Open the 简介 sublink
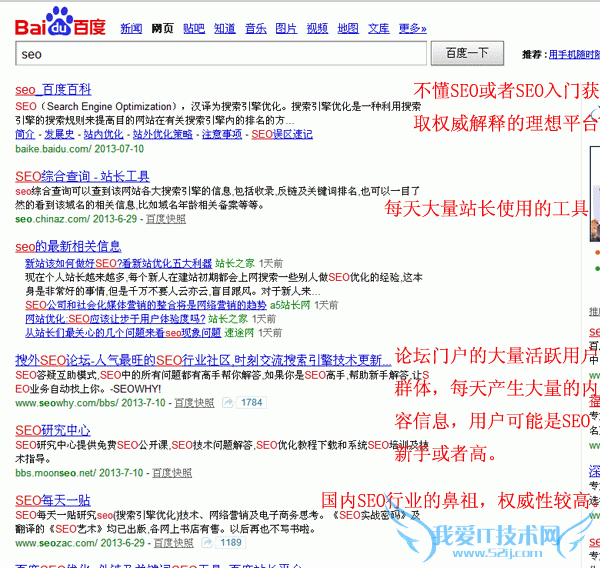Screen dimensions: 600x568 tap(25, 134)
